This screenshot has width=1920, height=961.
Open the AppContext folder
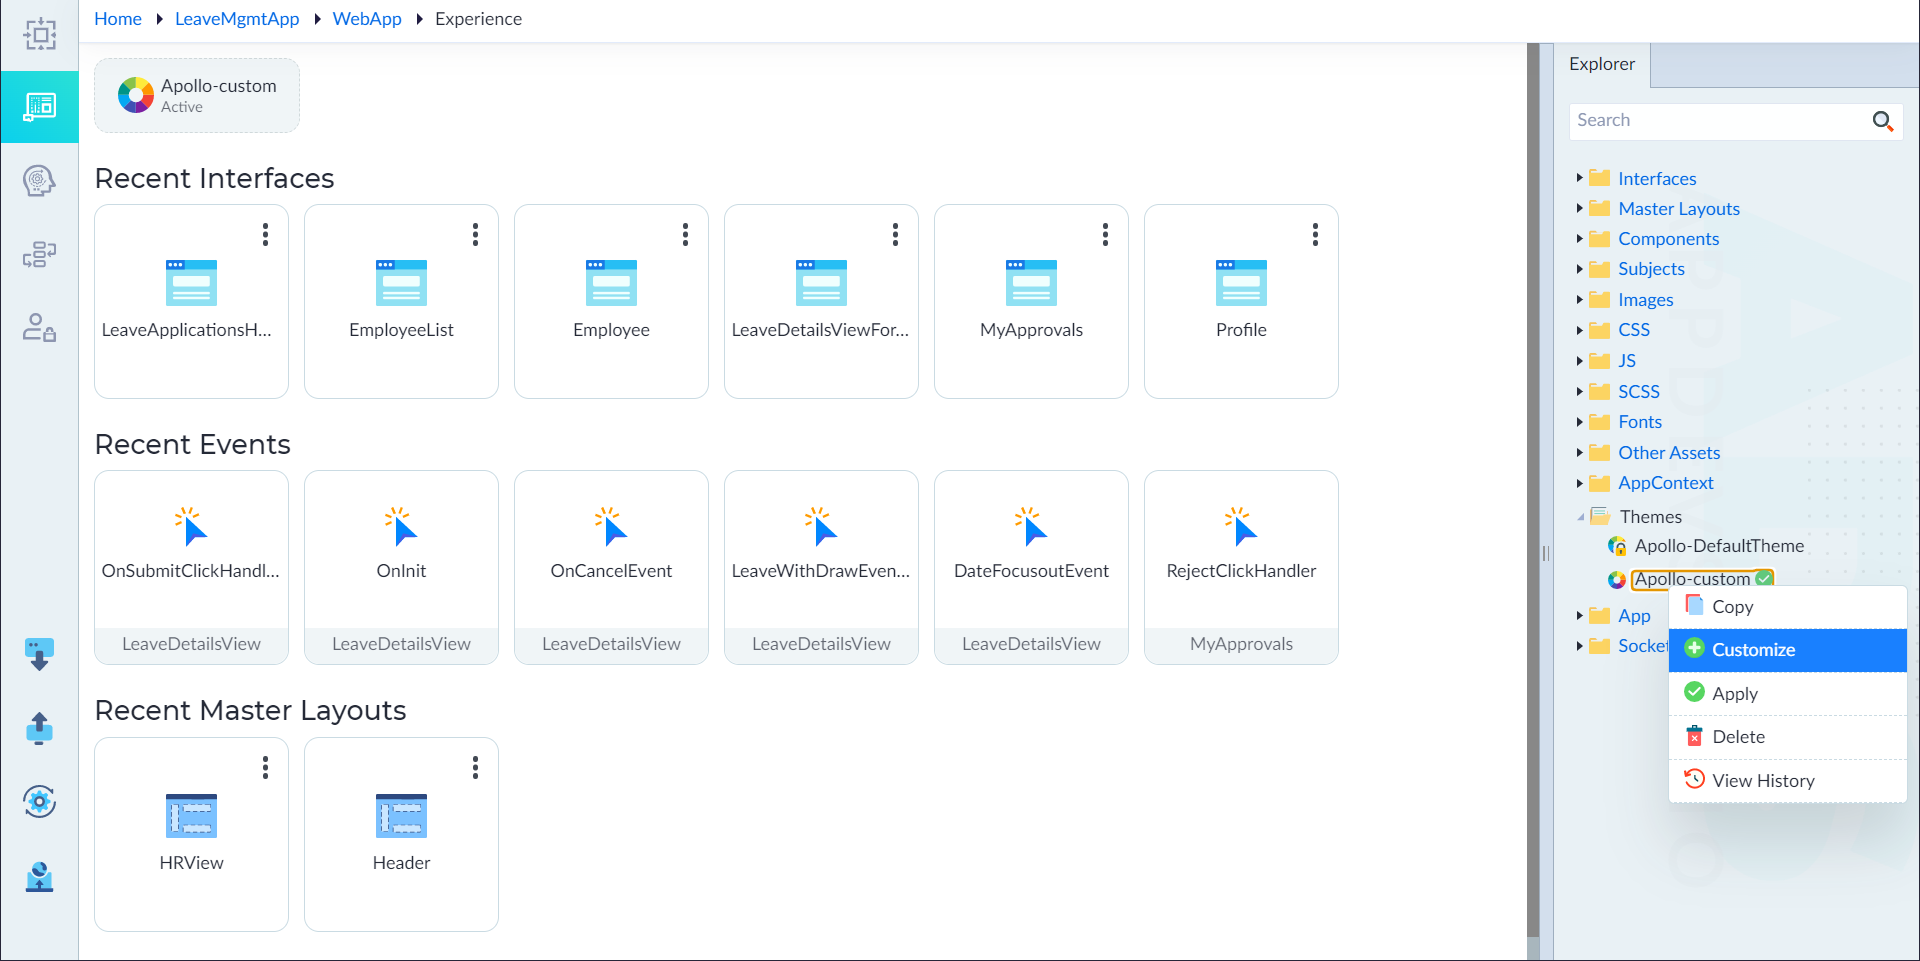coord(1666,483)
